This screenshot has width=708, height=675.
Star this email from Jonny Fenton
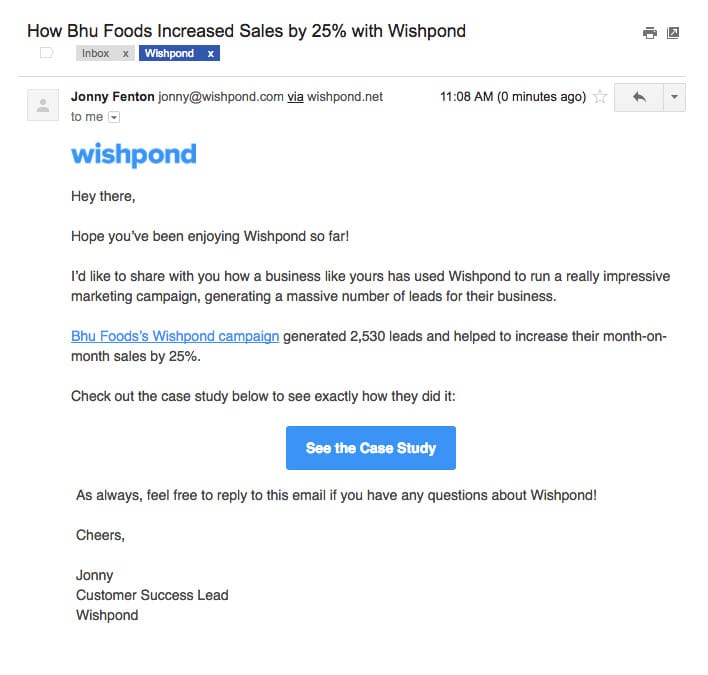click(600, 97)
